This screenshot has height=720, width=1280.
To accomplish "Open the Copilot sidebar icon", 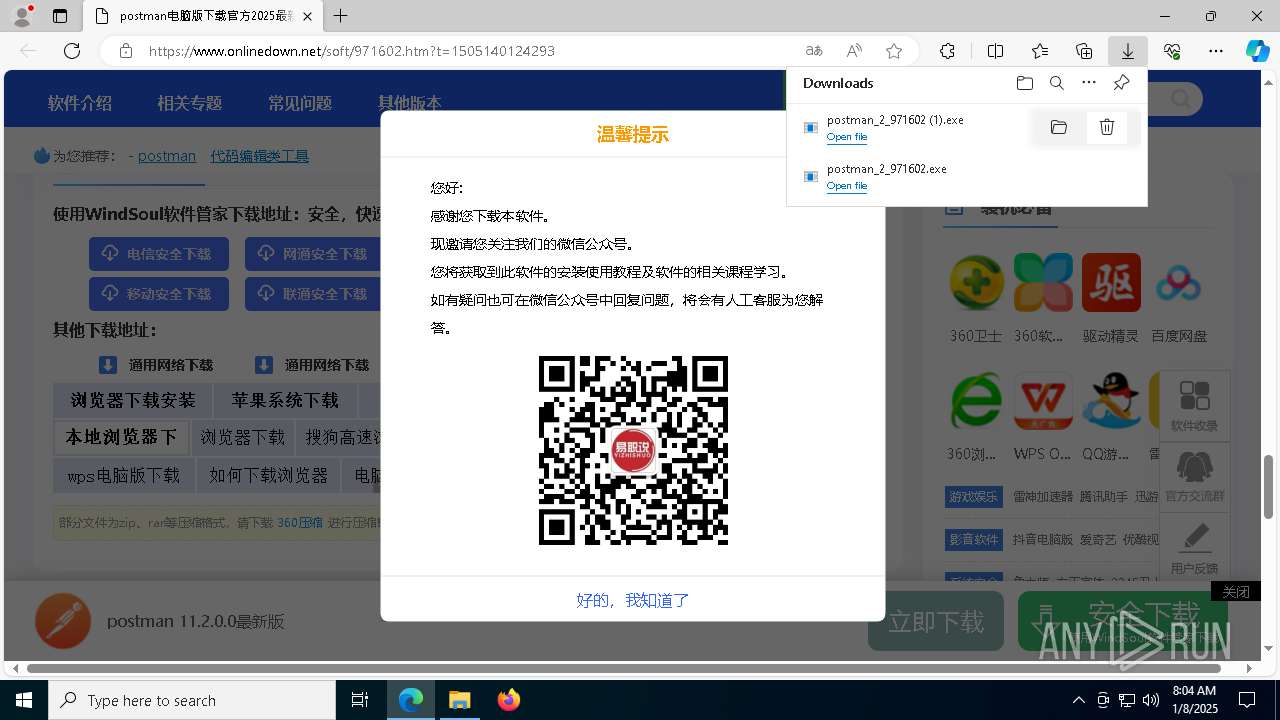I will (1257, 51).
